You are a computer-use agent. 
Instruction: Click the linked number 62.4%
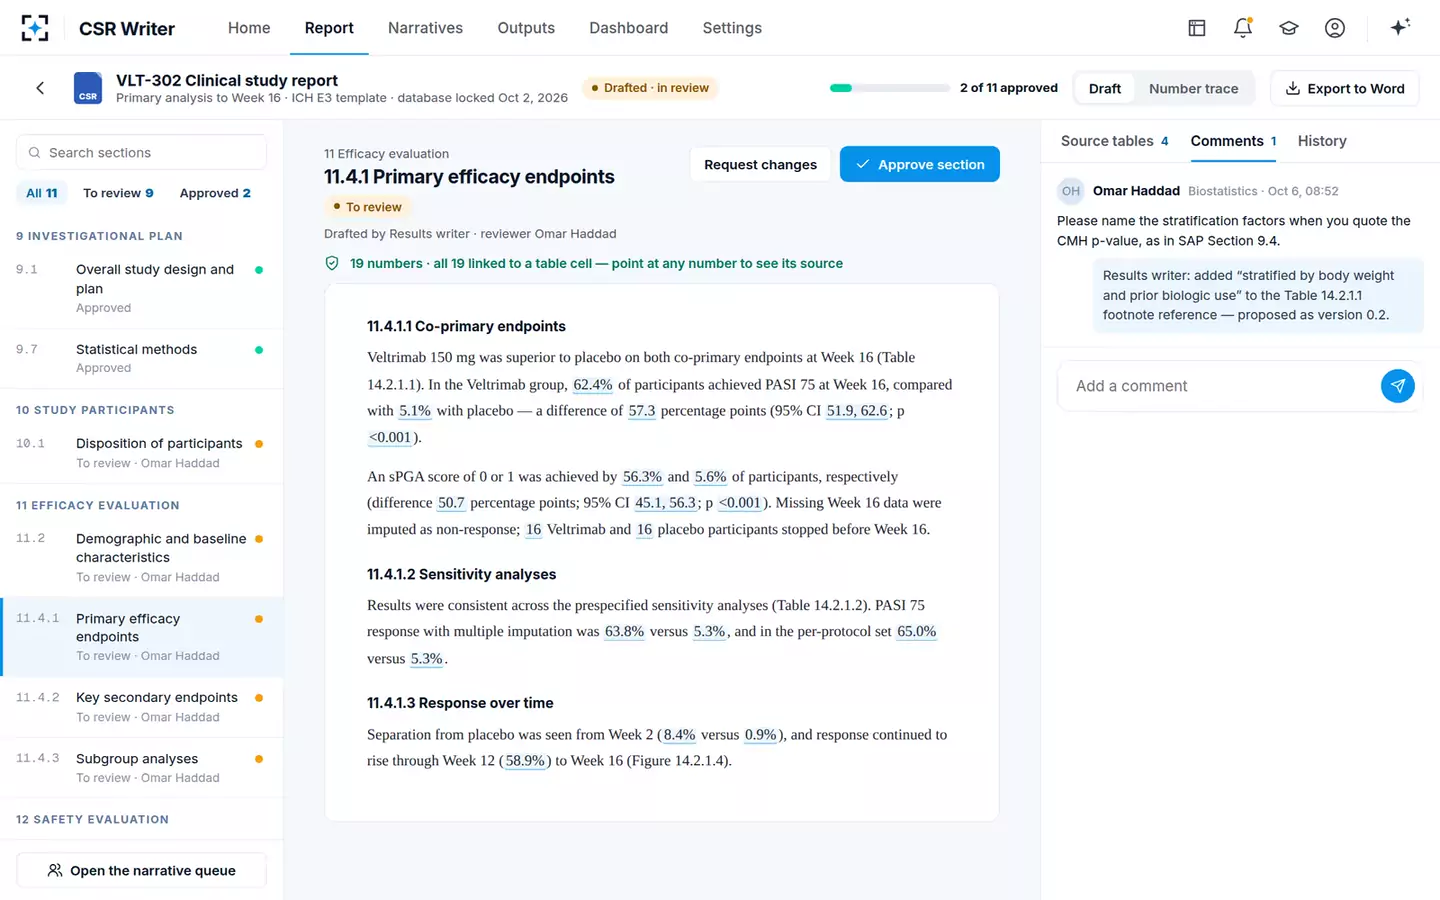[593, 384]
